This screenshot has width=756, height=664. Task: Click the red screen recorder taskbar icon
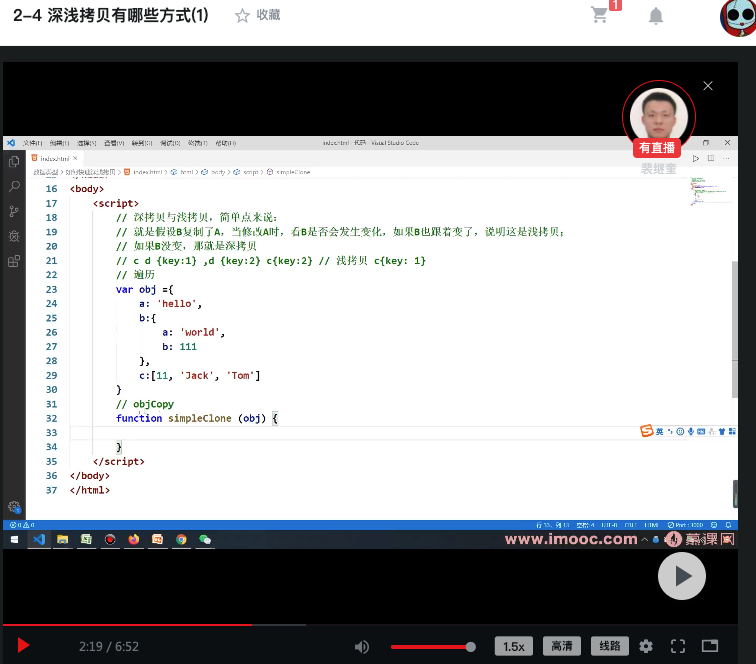click(x=110, y=540)
